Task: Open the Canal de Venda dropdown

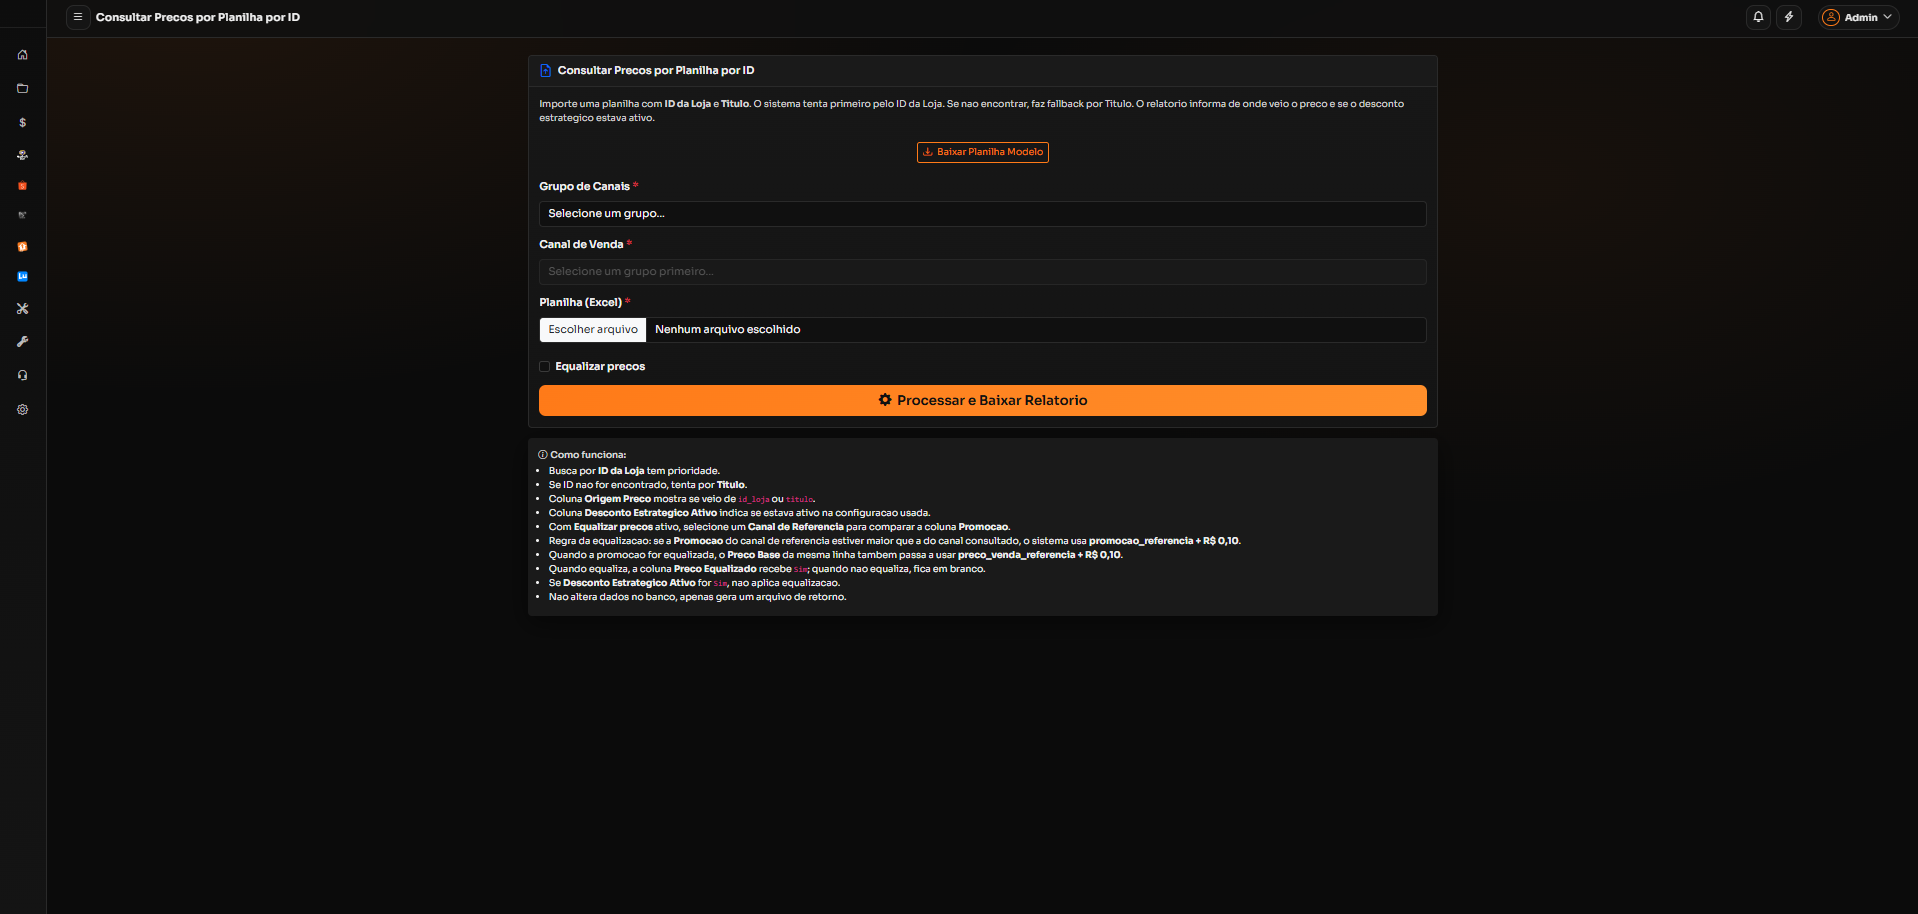Action: click(x=982, y=272)
